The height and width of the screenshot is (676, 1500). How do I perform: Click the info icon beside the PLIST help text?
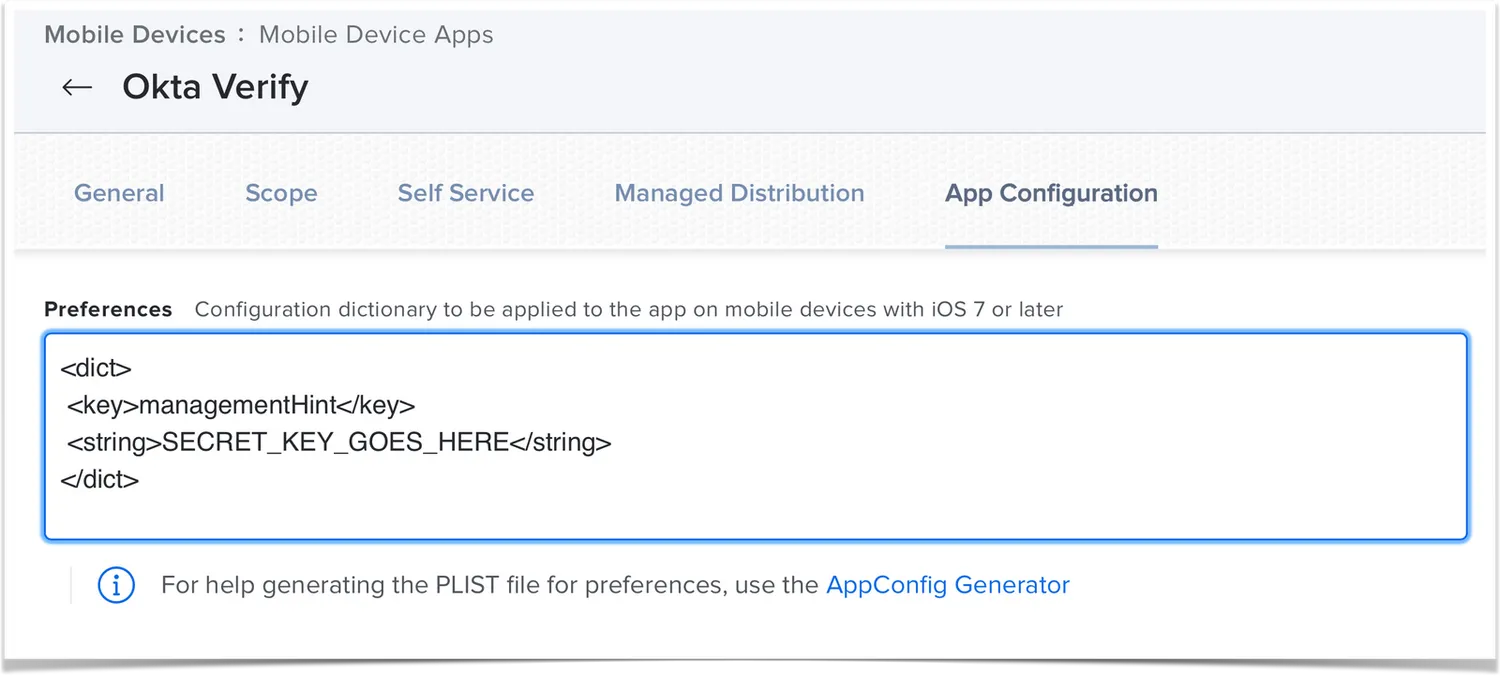[x=116, y=585]
